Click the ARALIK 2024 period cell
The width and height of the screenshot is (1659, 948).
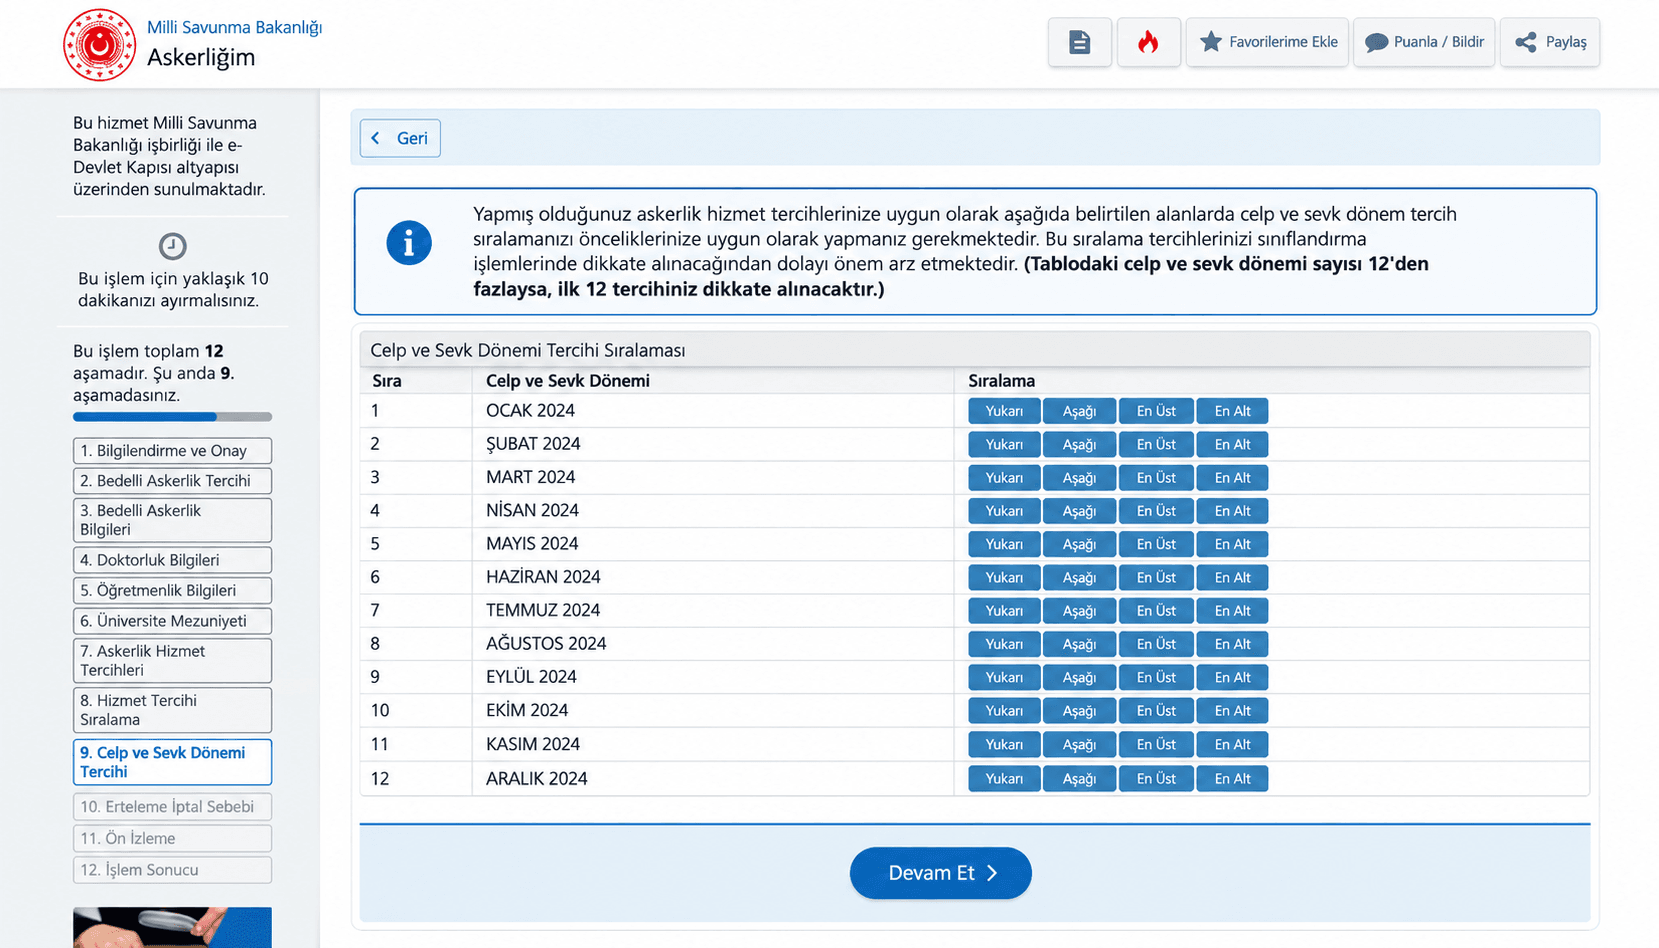click(713, 779)
